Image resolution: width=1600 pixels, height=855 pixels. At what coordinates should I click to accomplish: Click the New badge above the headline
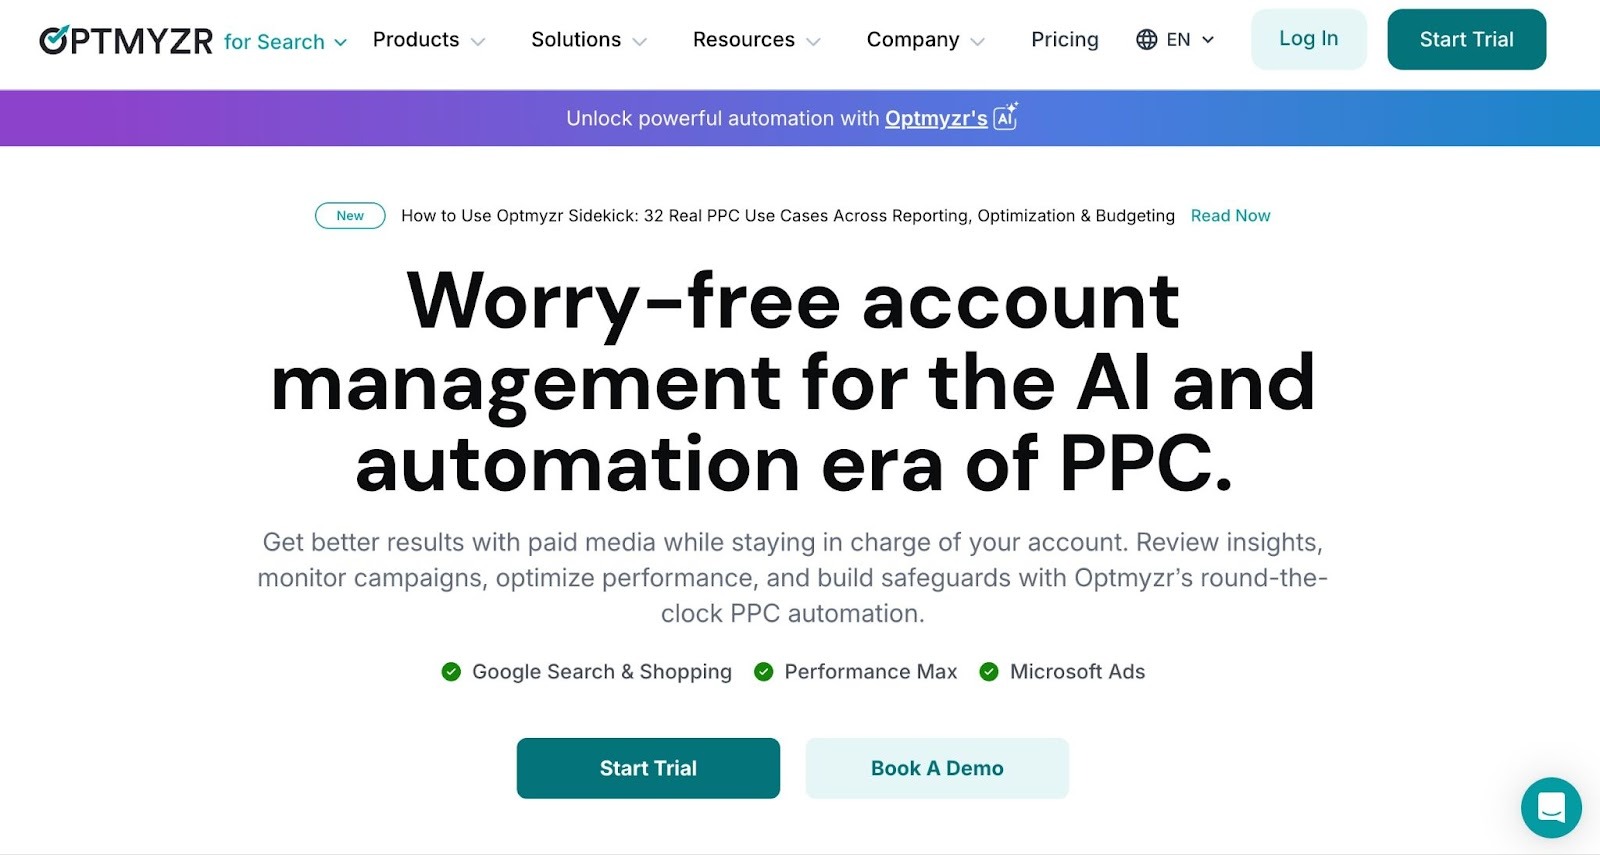pyautogui.click(x=350, y=215)
